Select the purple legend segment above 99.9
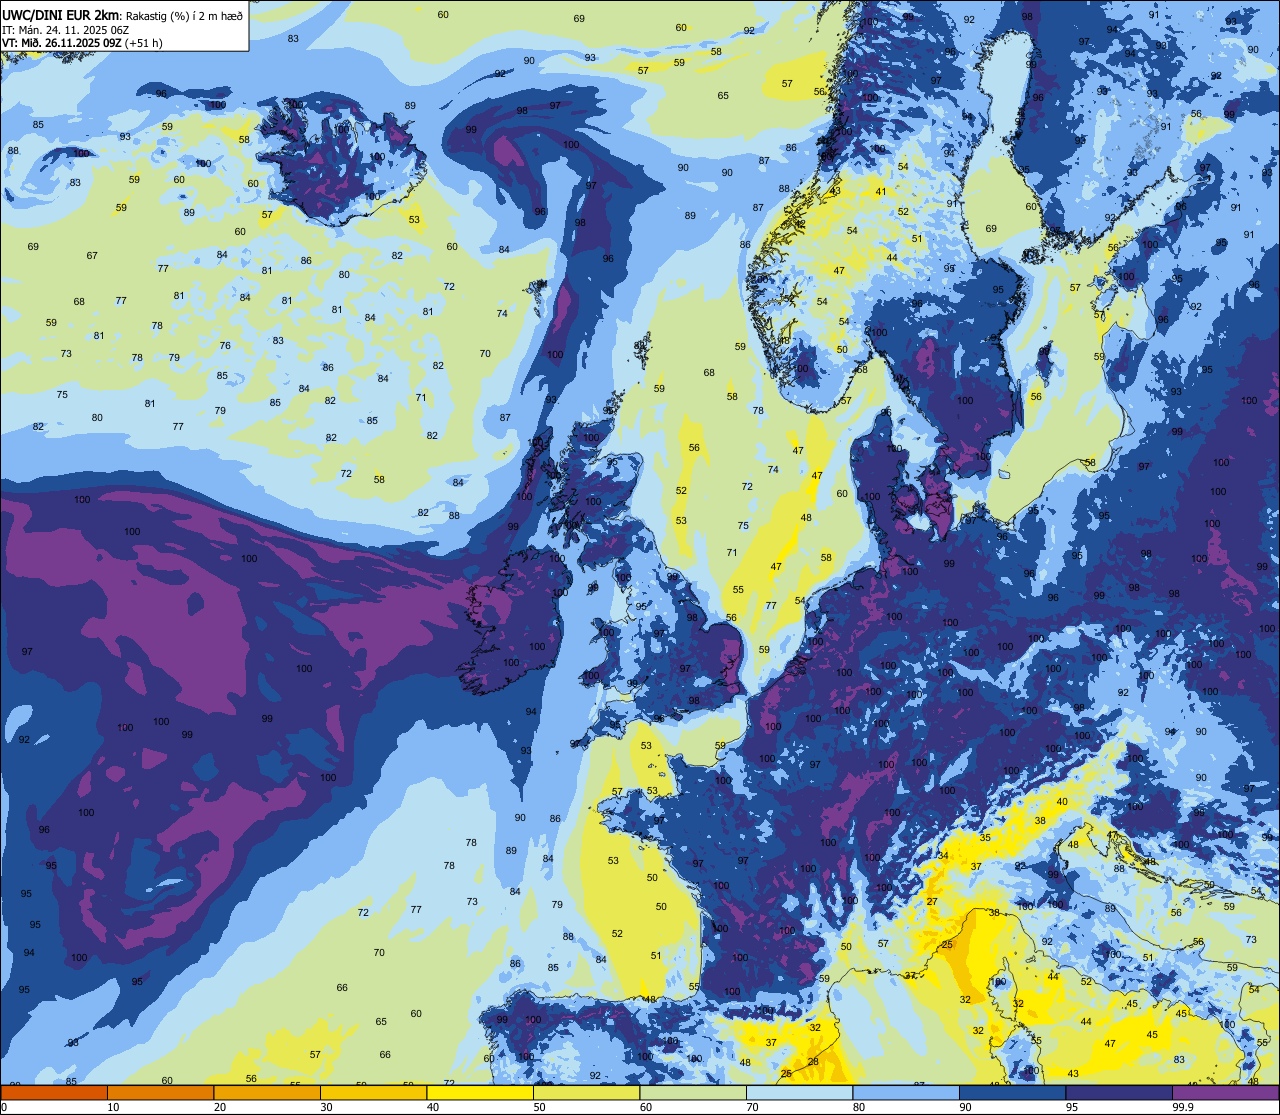This screenshot has width=1280, height=1115. [x=1226, y=1092]
